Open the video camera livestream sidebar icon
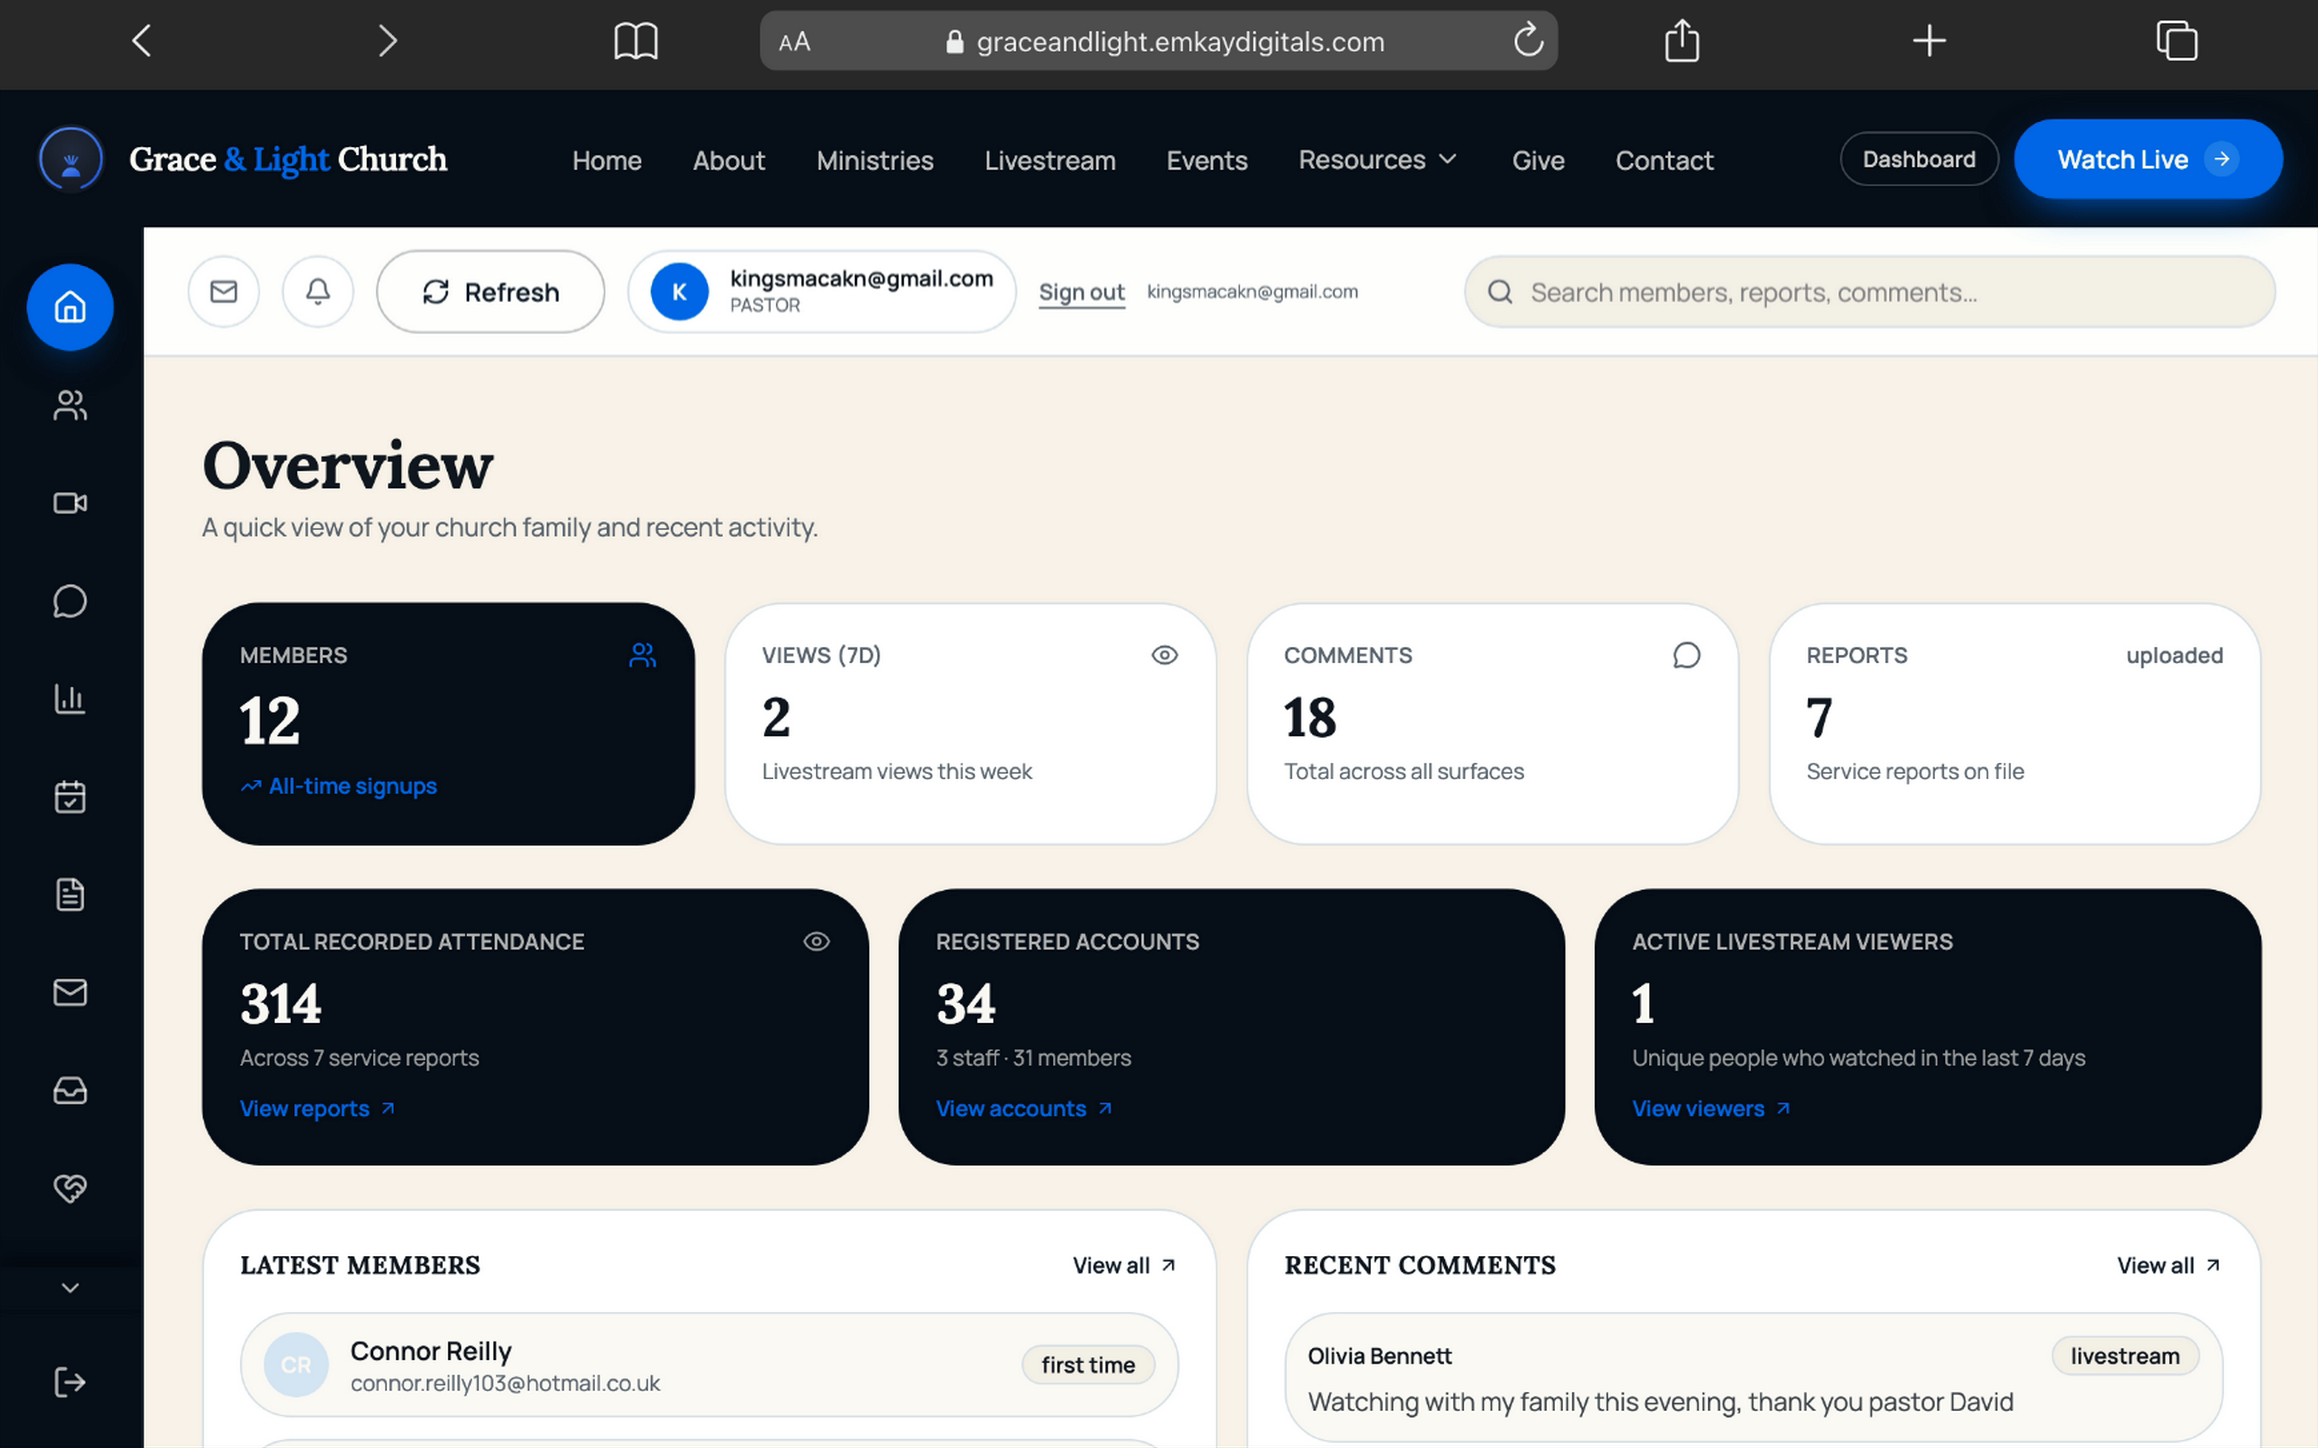2318x1448 pixels. [x=70, y=503]
